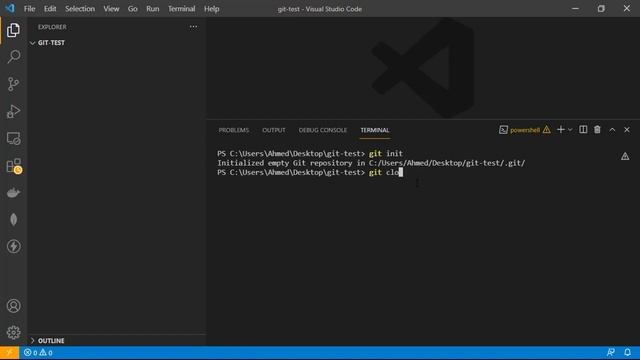Click the 'Initialized empty Git repository' output line
640x360 pixels.
[x=371, y=163]
